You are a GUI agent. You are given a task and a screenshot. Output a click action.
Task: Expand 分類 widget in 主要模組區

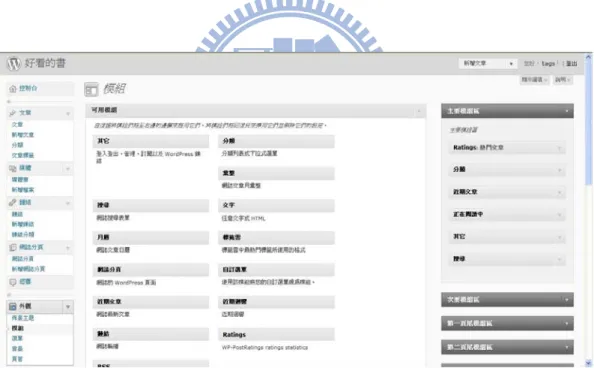pos(559,170)
